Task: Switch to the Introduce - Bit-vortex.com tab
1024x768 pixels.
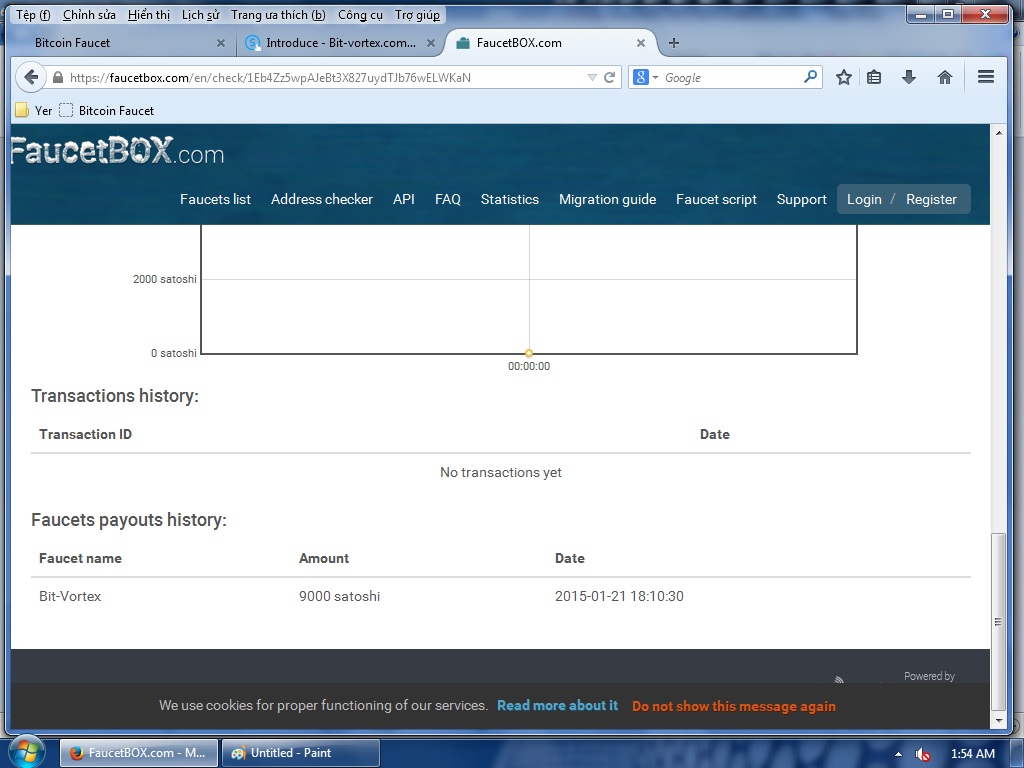Action: tap(340, 42)
